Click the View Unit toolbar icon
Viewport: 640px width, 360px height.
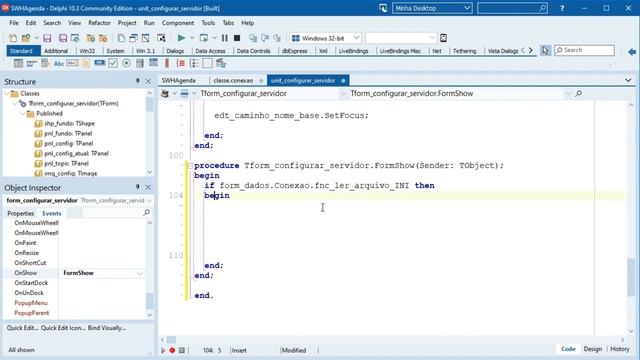pyautogui.click(x=121, y=38)
